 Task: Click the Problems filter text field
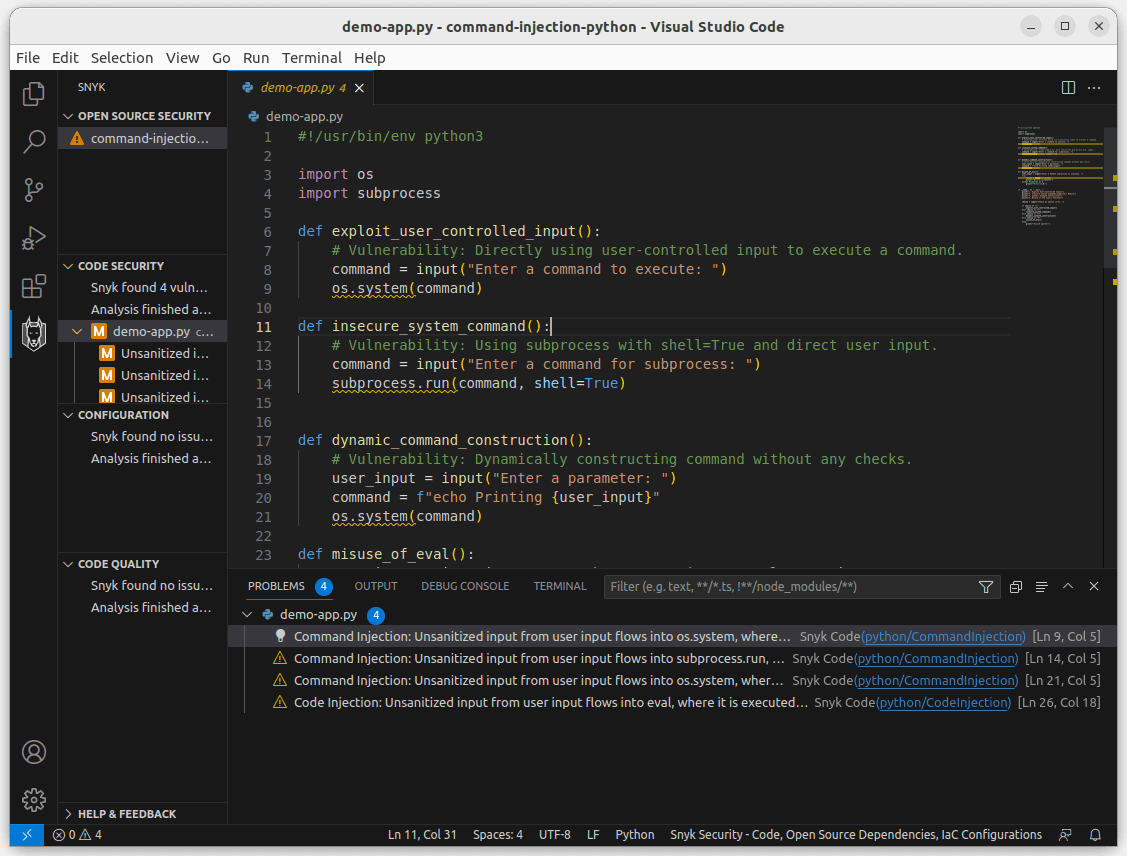[x=790, y=587]
